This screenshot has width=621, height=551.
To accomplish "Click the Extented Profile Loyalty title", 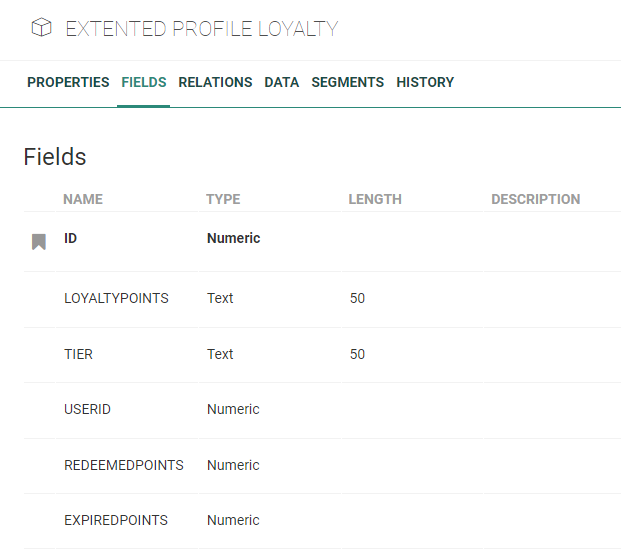I will click(x=202, y=29).
